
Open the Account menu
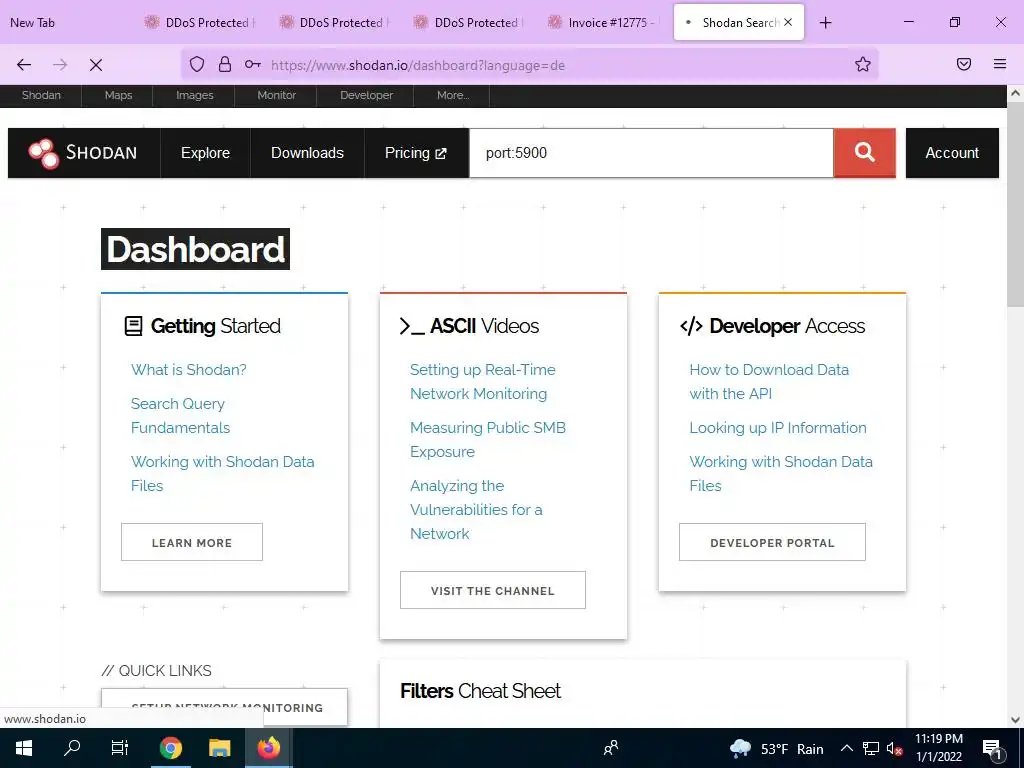click(x=952, y=153)
